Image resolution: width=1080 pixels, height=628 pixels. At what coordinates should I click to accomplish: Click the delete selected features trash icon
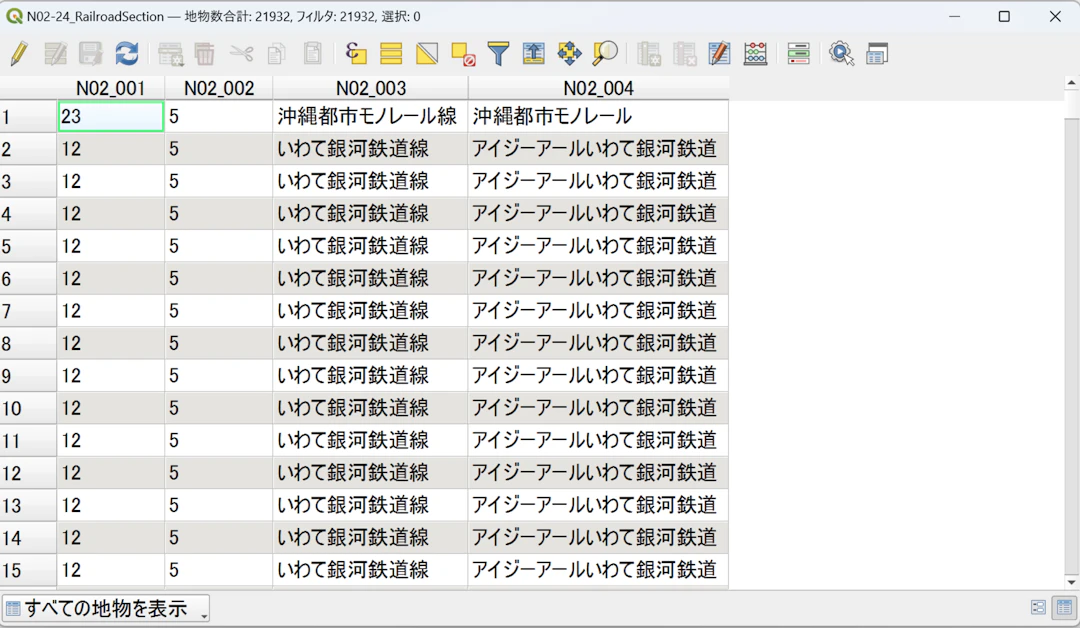pyautogui.click(x=205, y=53)
